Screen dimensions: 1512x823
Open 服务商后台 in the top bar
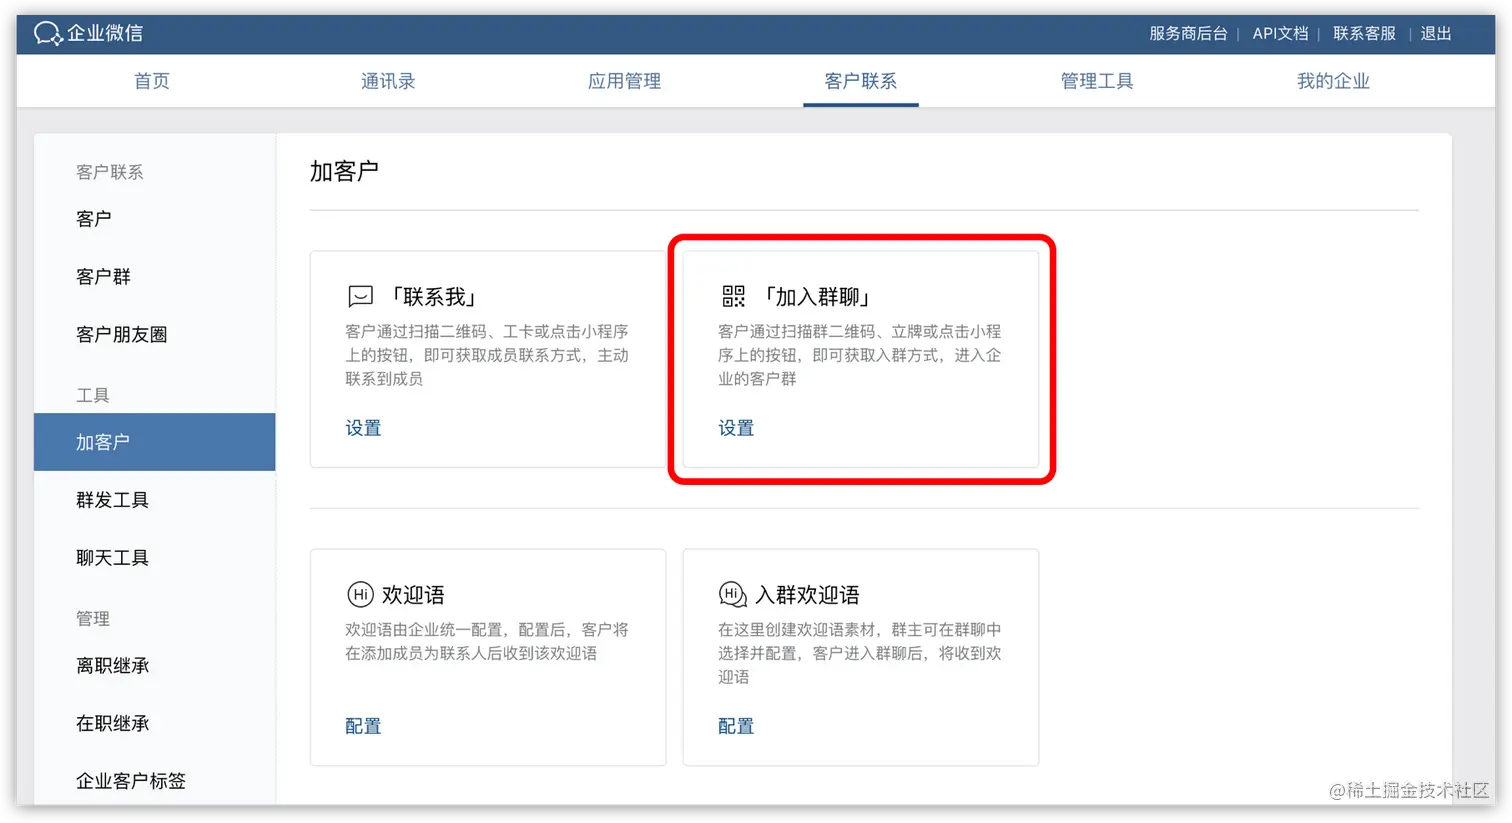1188,33
